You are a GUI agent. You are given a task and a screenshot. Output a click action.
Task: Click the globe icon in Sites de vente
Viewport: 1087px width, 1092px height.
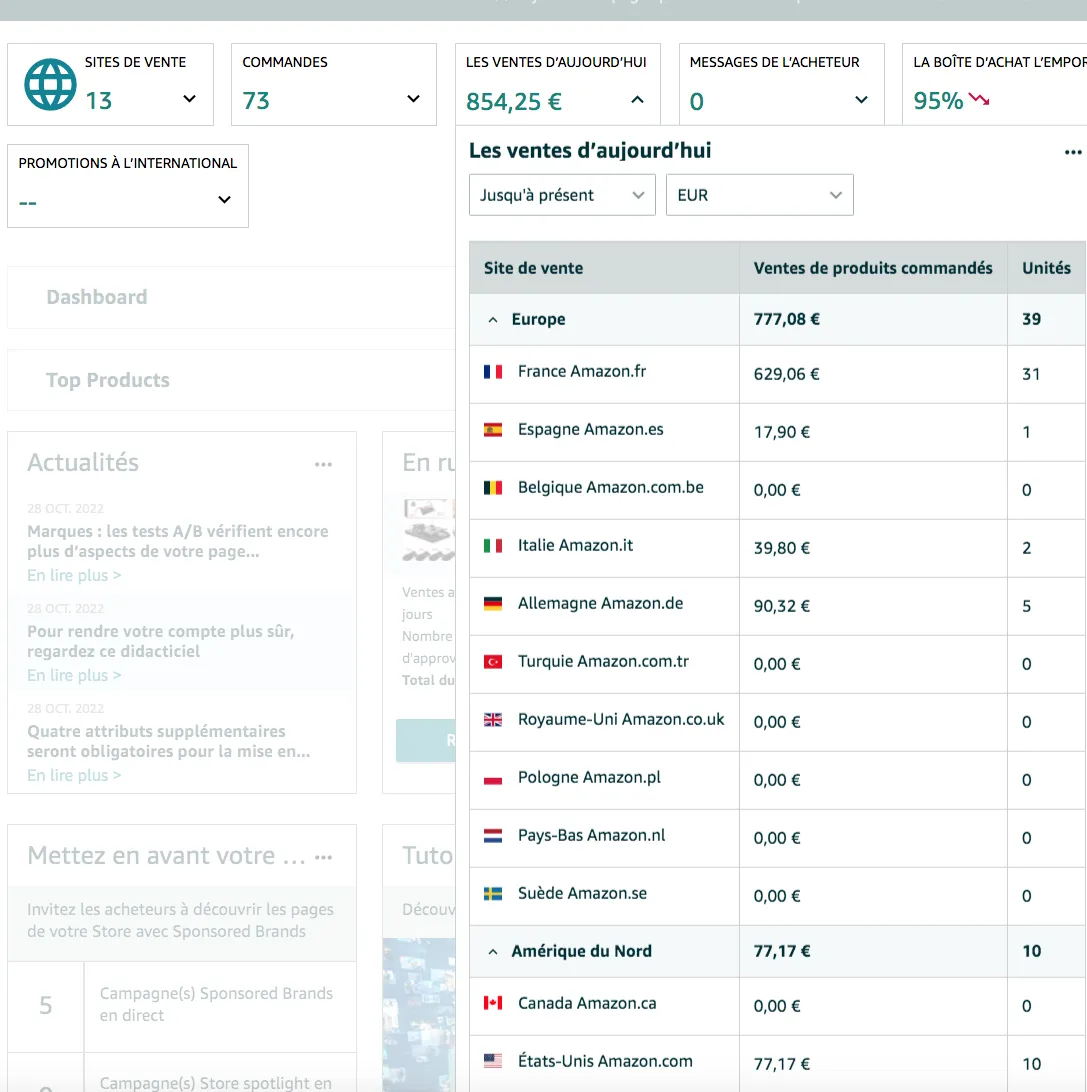pos(50,84)
